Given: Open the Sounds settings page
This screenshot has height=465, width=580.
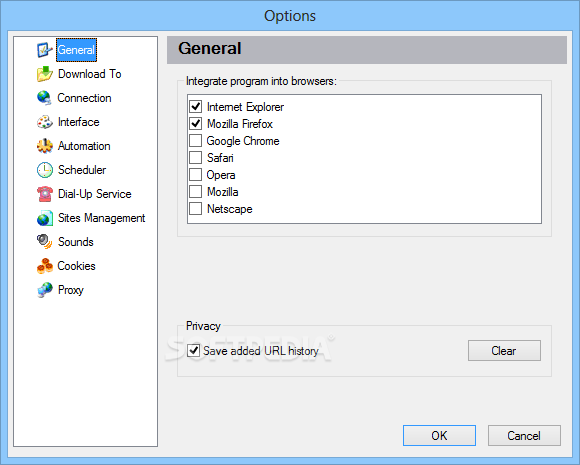Looking at the screenshot, I should [x=75, y=242].
